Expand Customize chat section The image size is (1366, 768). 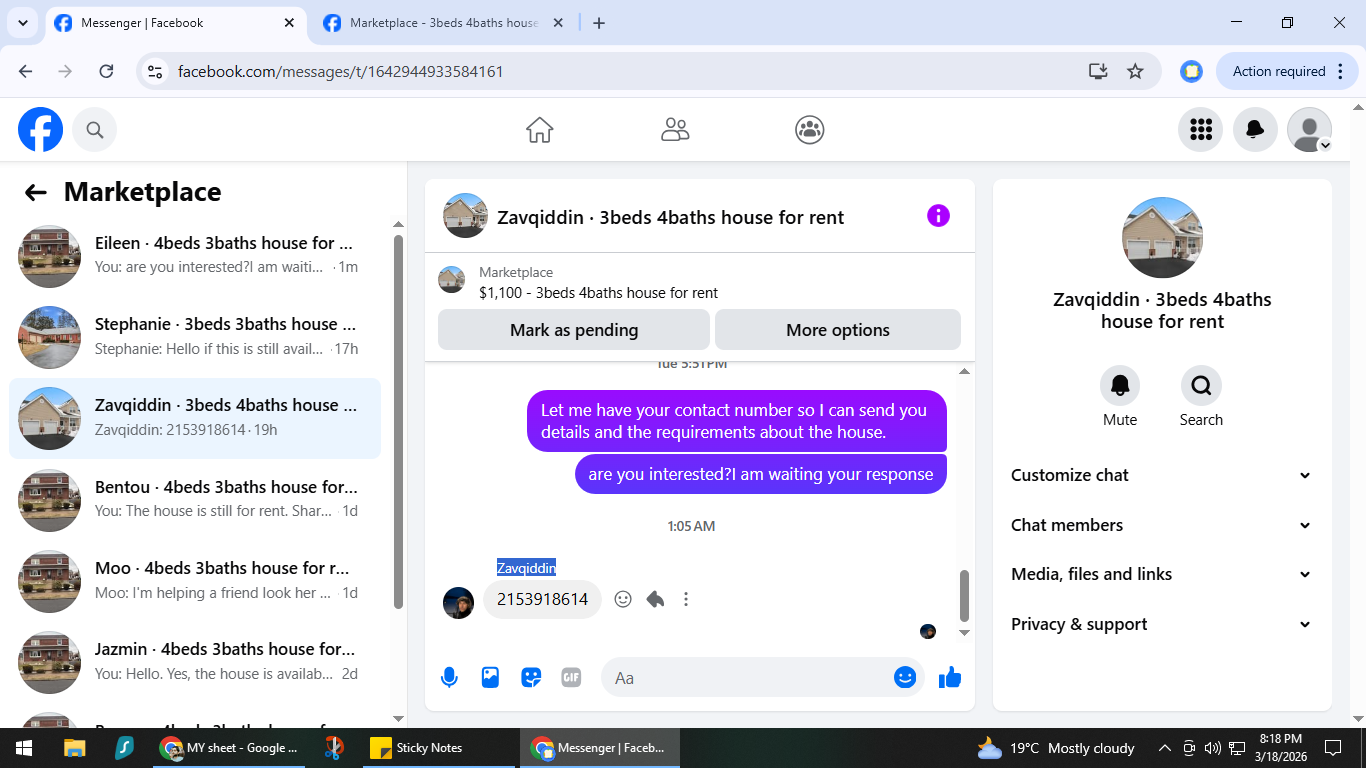tap(1161, 475)
